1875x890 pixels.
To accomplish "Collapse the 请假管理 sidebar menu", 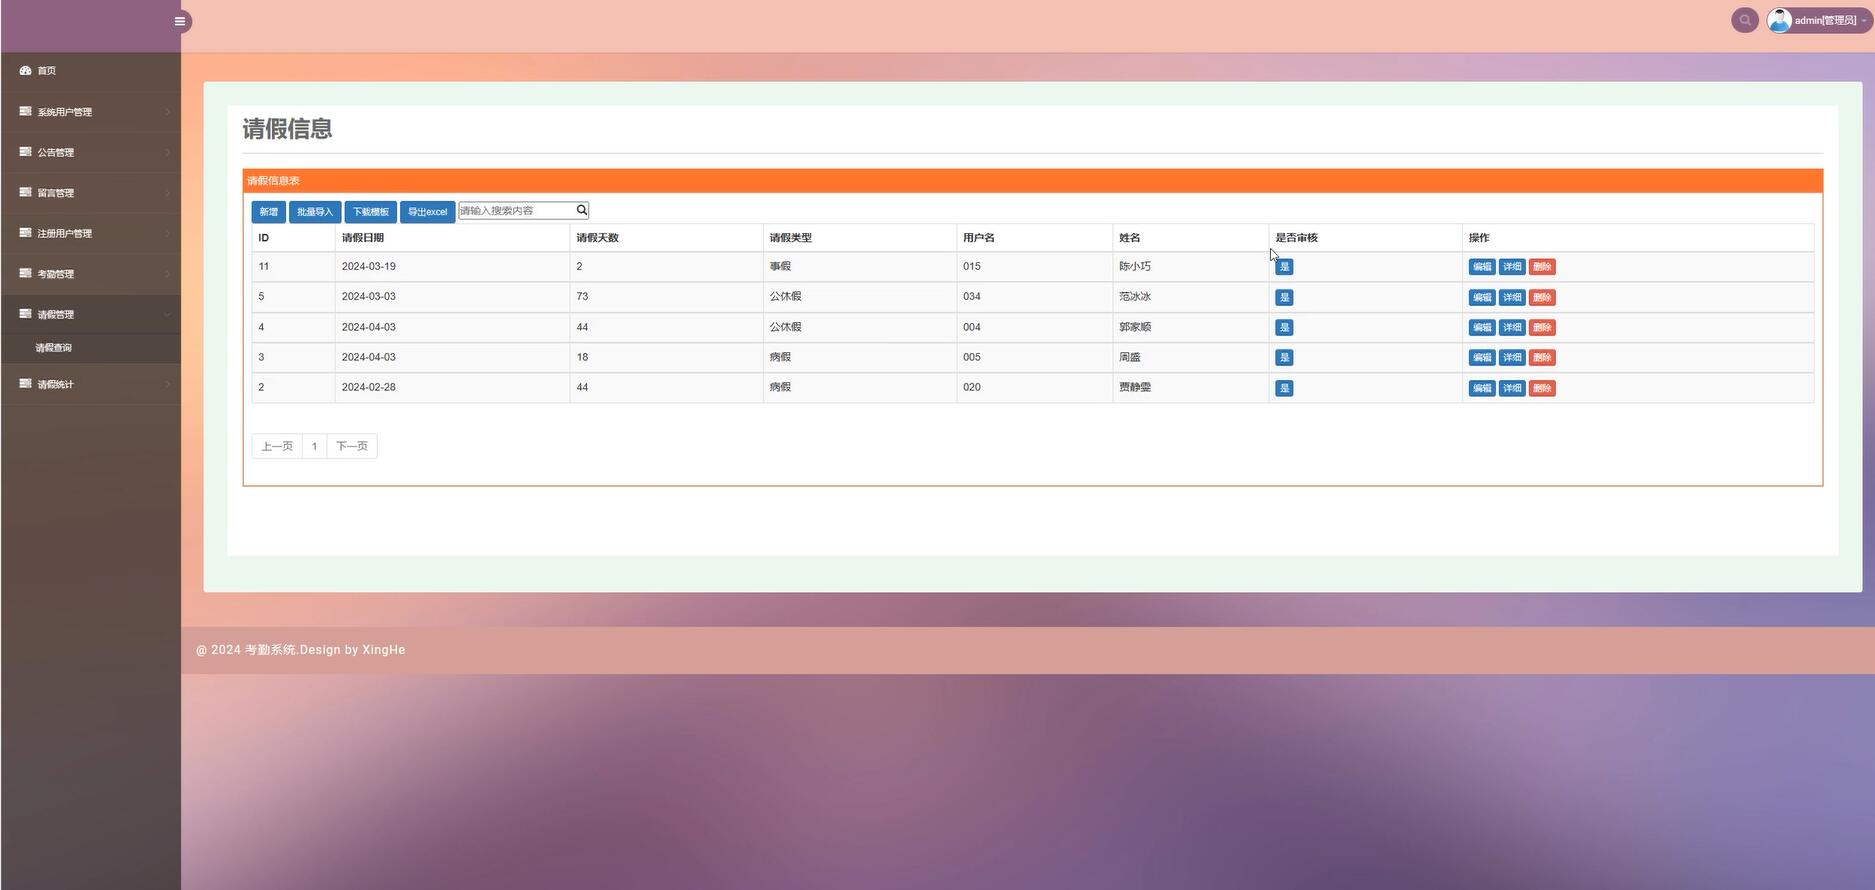I will click(91, 314).
